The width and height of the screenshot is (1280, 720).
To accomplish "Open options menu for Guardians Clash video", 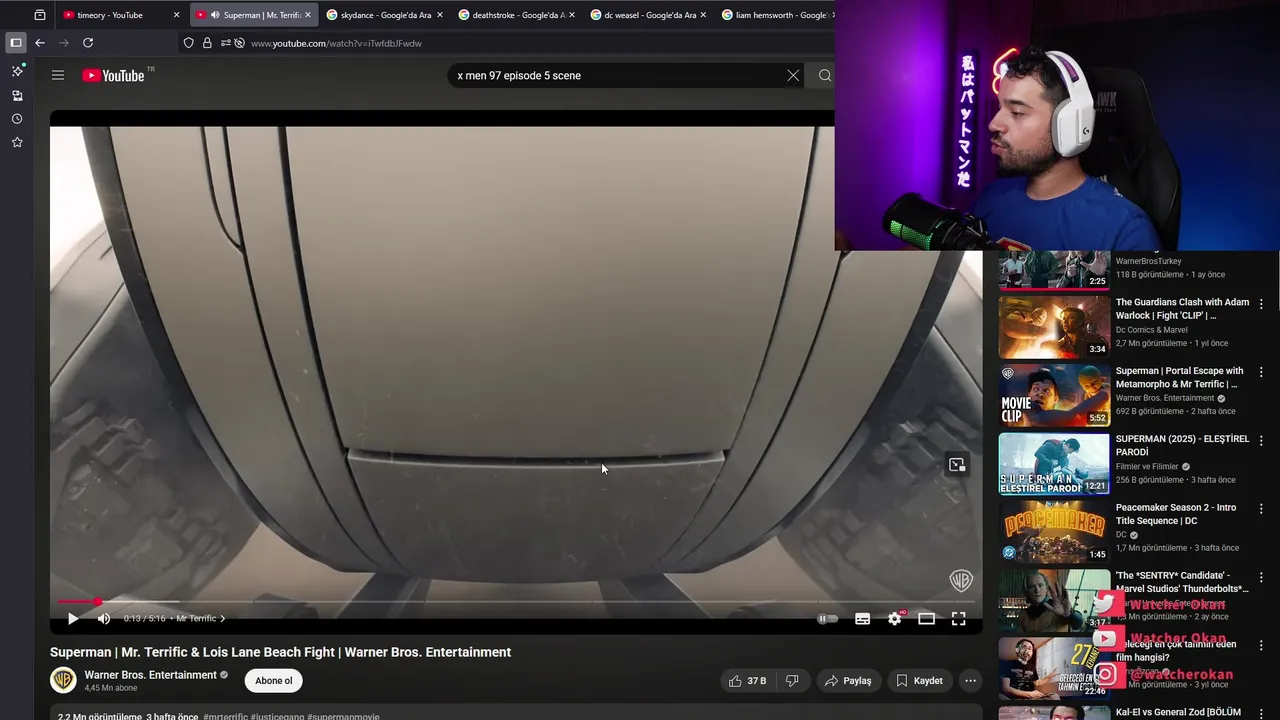I will click(x=1261, y=304).
